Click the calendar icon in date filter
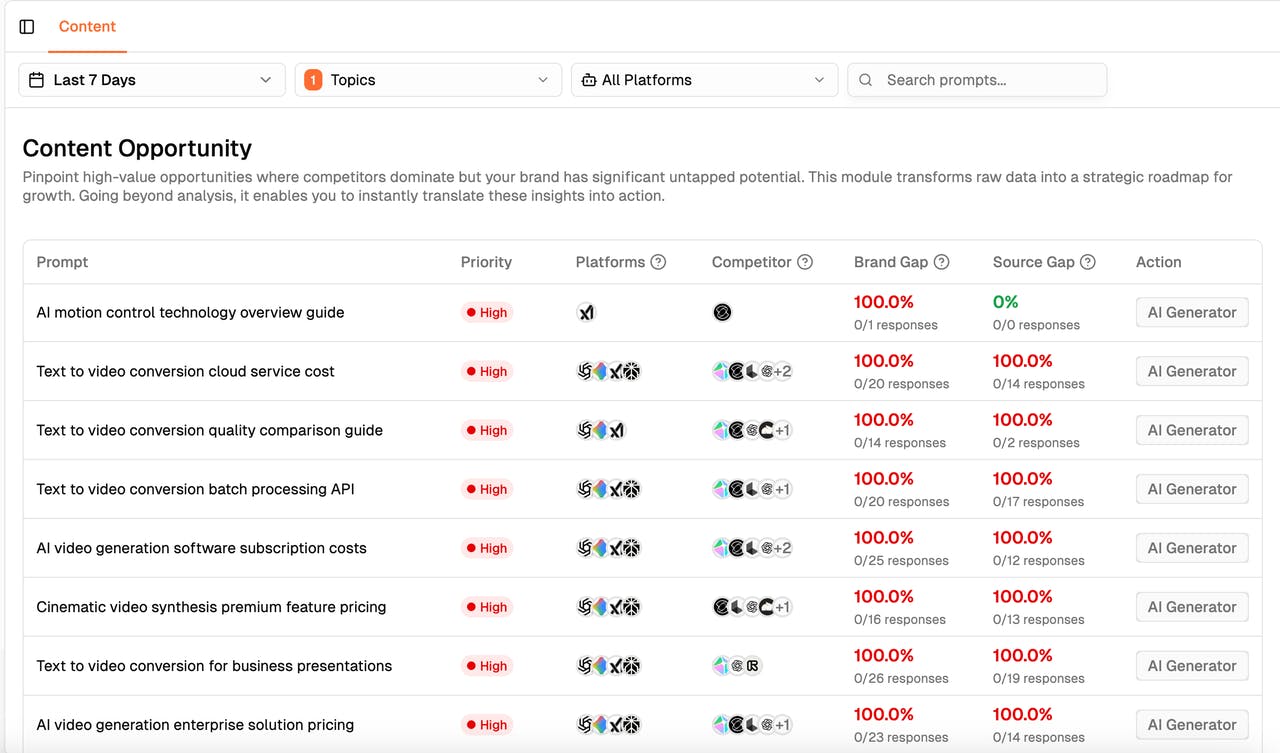 (x=37, y=80)
